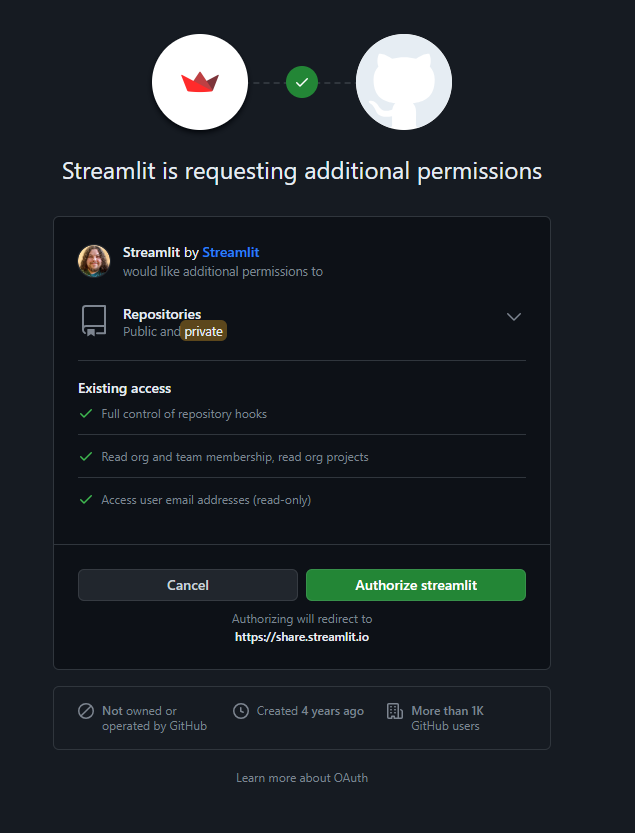Click the 'Learn more about OAuth' link
The image size is (635, 833).
point(302,777)
